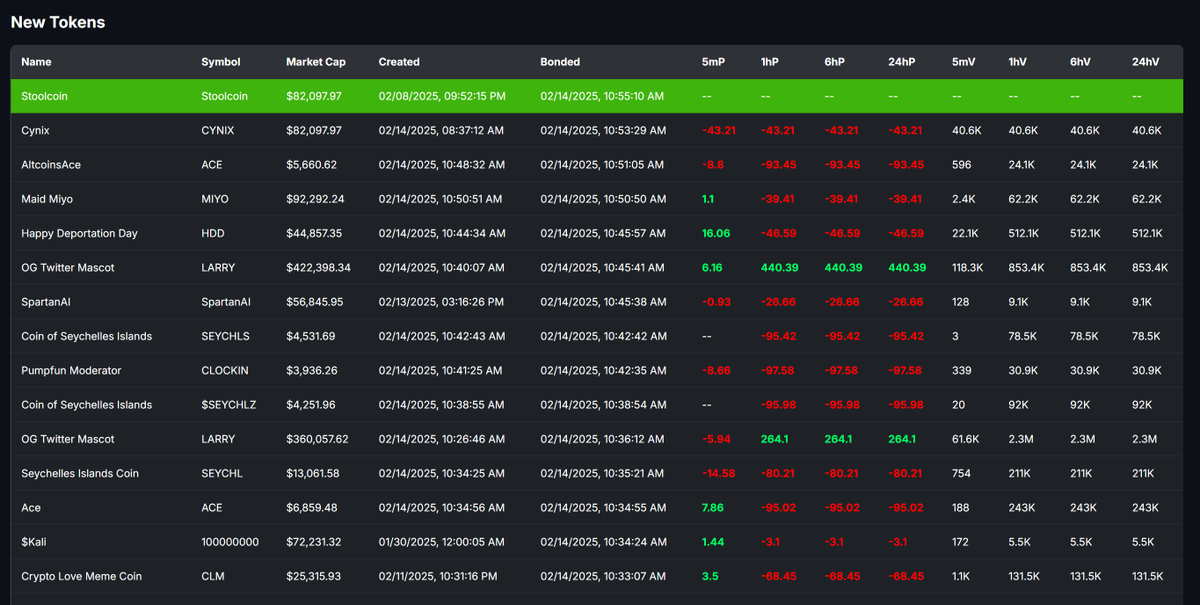The width and height of the screenshot is (1200, 605).
Task: Select the $44,857.35 market cap value
Action: tap(315, 233)
